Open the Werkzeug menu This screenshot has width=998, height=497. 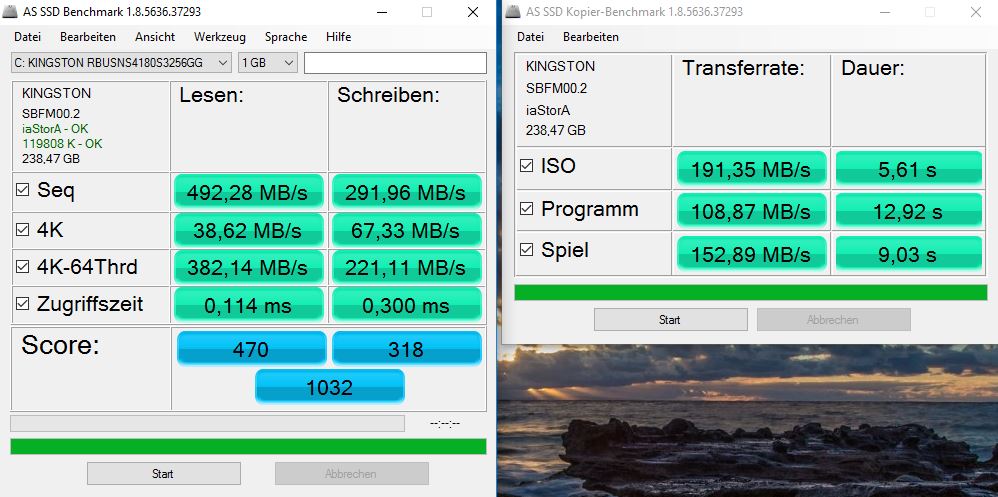[x=219, y=37]
